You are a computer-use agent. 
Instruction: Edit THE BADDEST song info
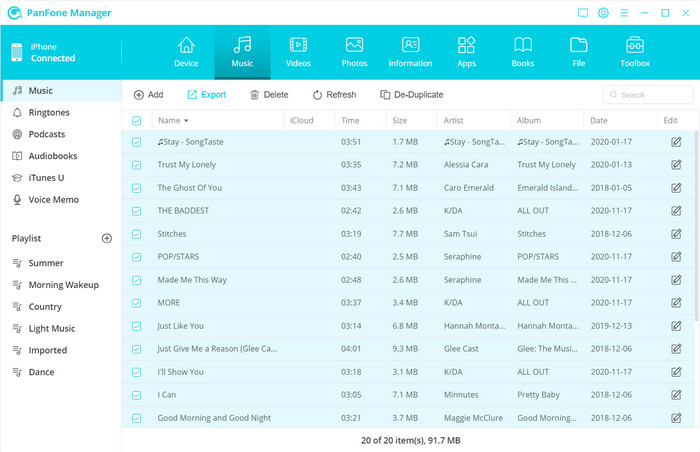(x=676, y=211)
